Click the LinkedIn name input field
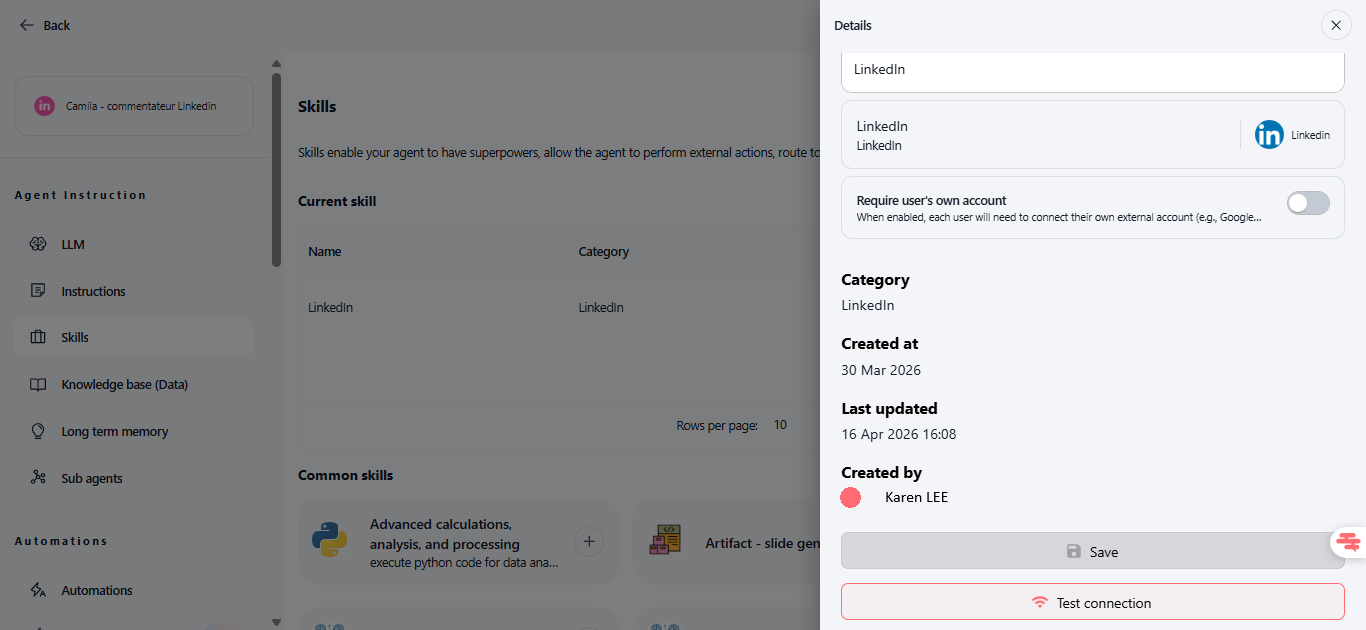The image size is (1366, 630). pyautogui.click(x=1092, y=71)
